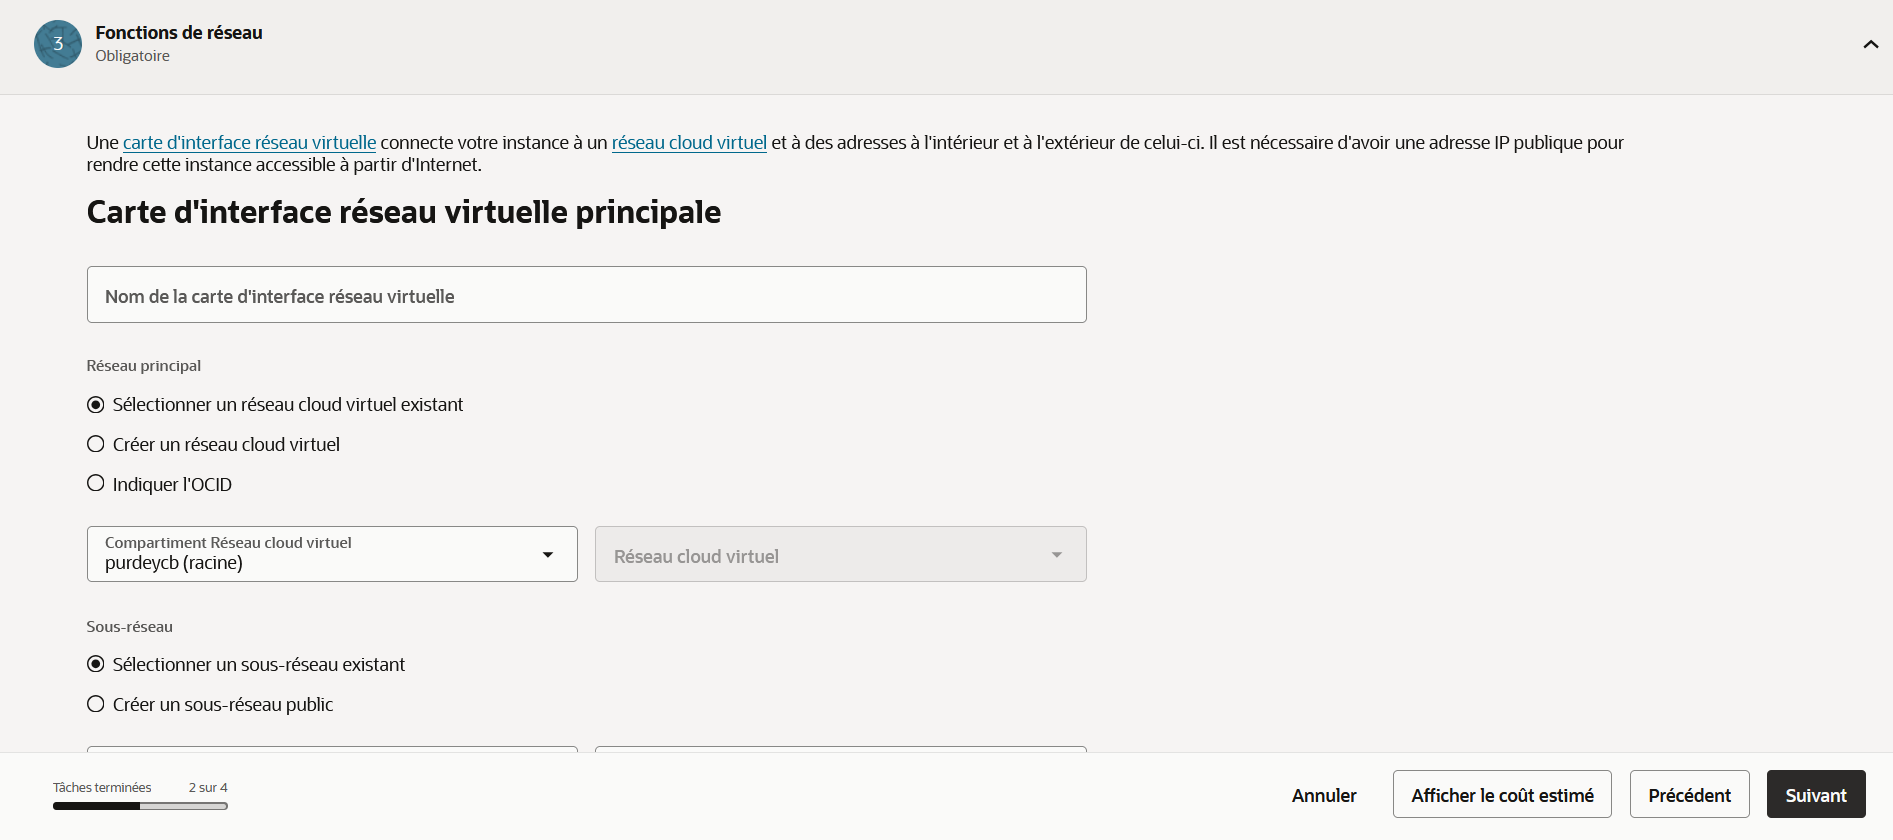This screenshot has height=840, width=1893.
Task: Open the carte d'interface réseau virtuelle link
Action: [x=249, y=142]
